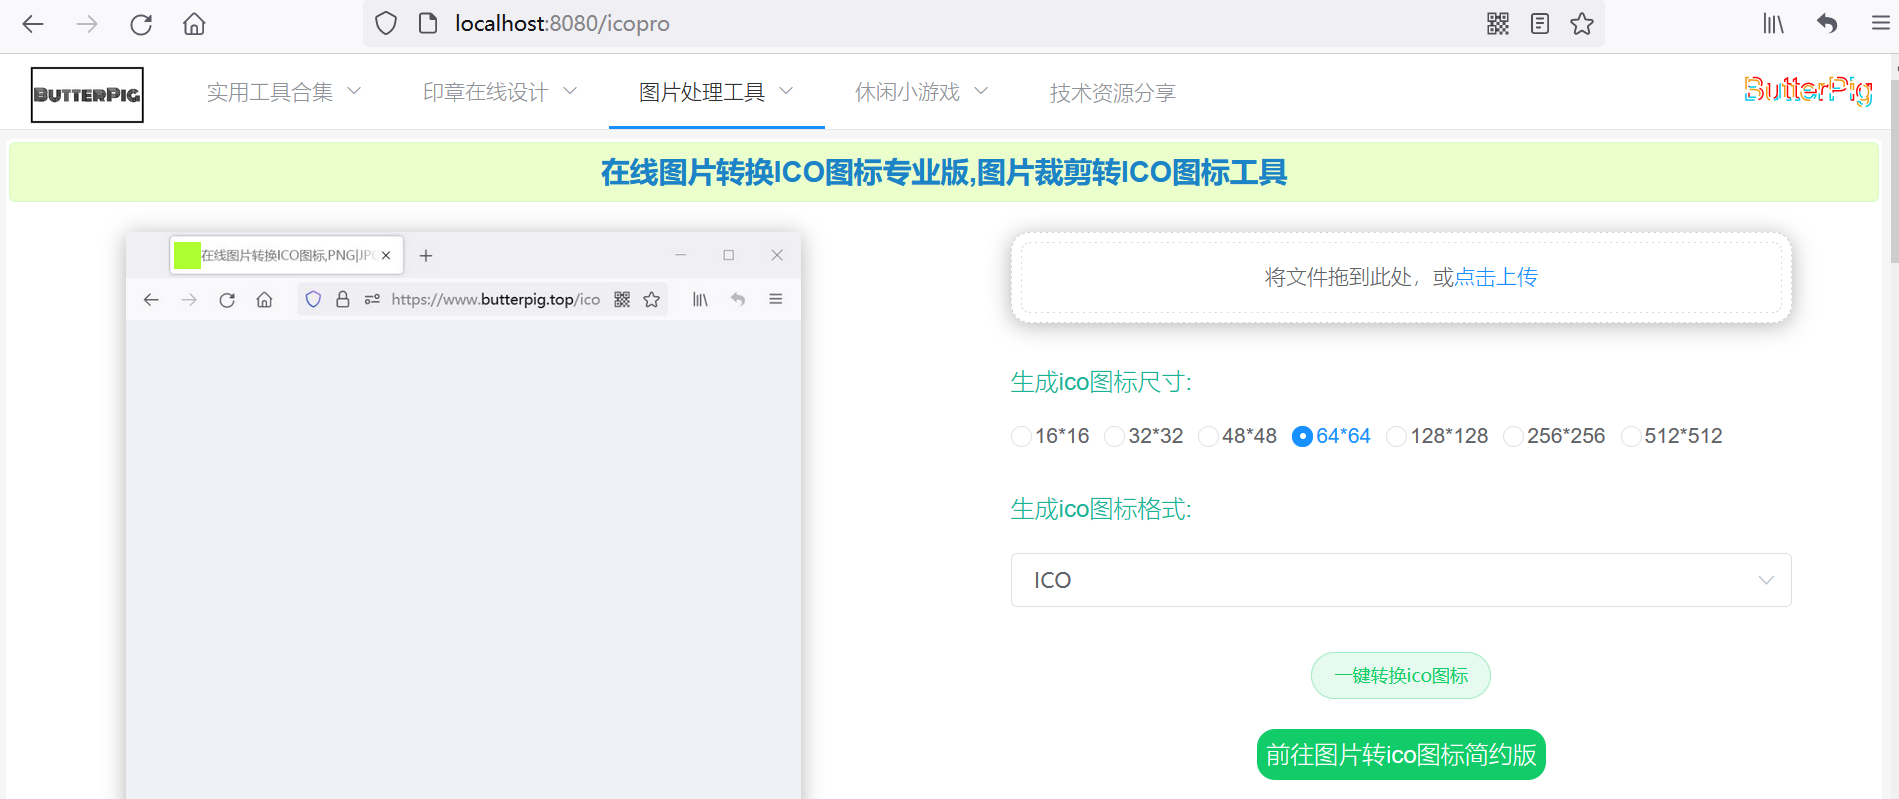1899x799 pixels.
Task: Click the localhost URL address field
Action: coord(900,24)
